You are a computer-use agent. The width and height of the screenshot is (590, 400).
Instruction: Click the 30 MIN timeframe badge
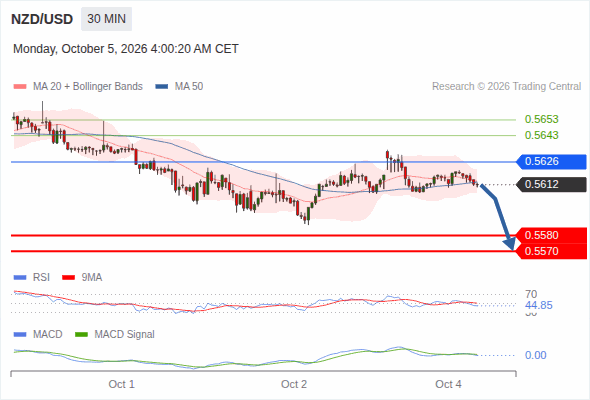tap(106, 19)
